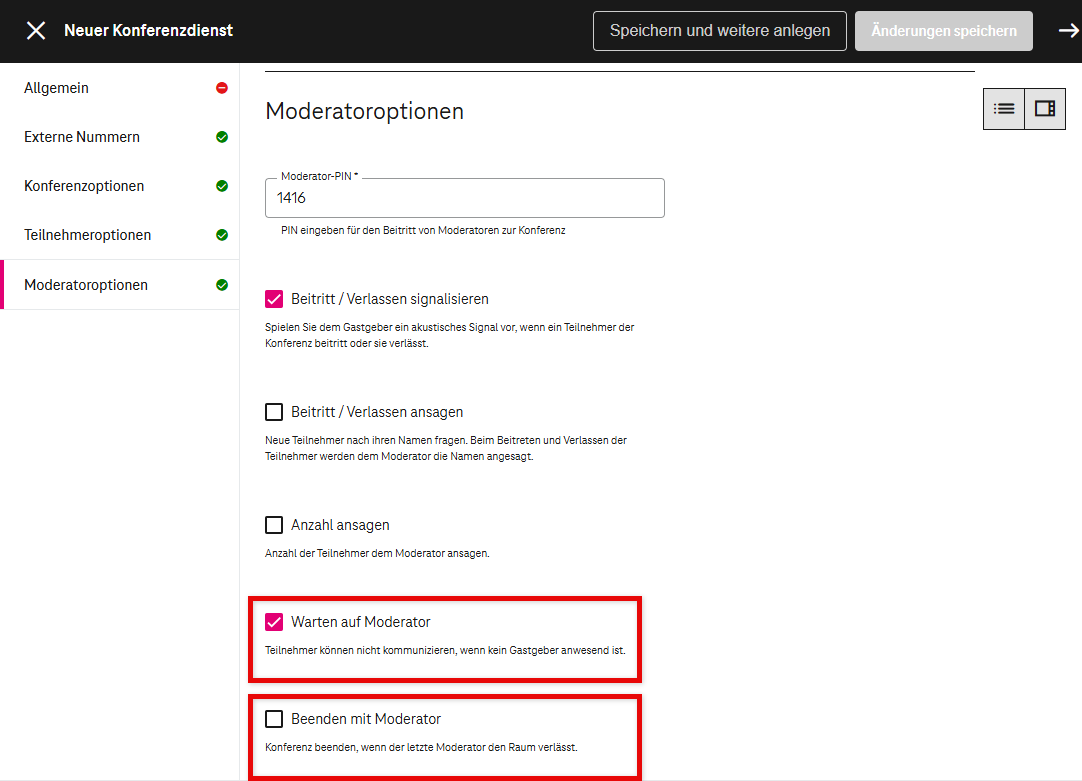Switch to list view layout icon

pos(1004,109)
